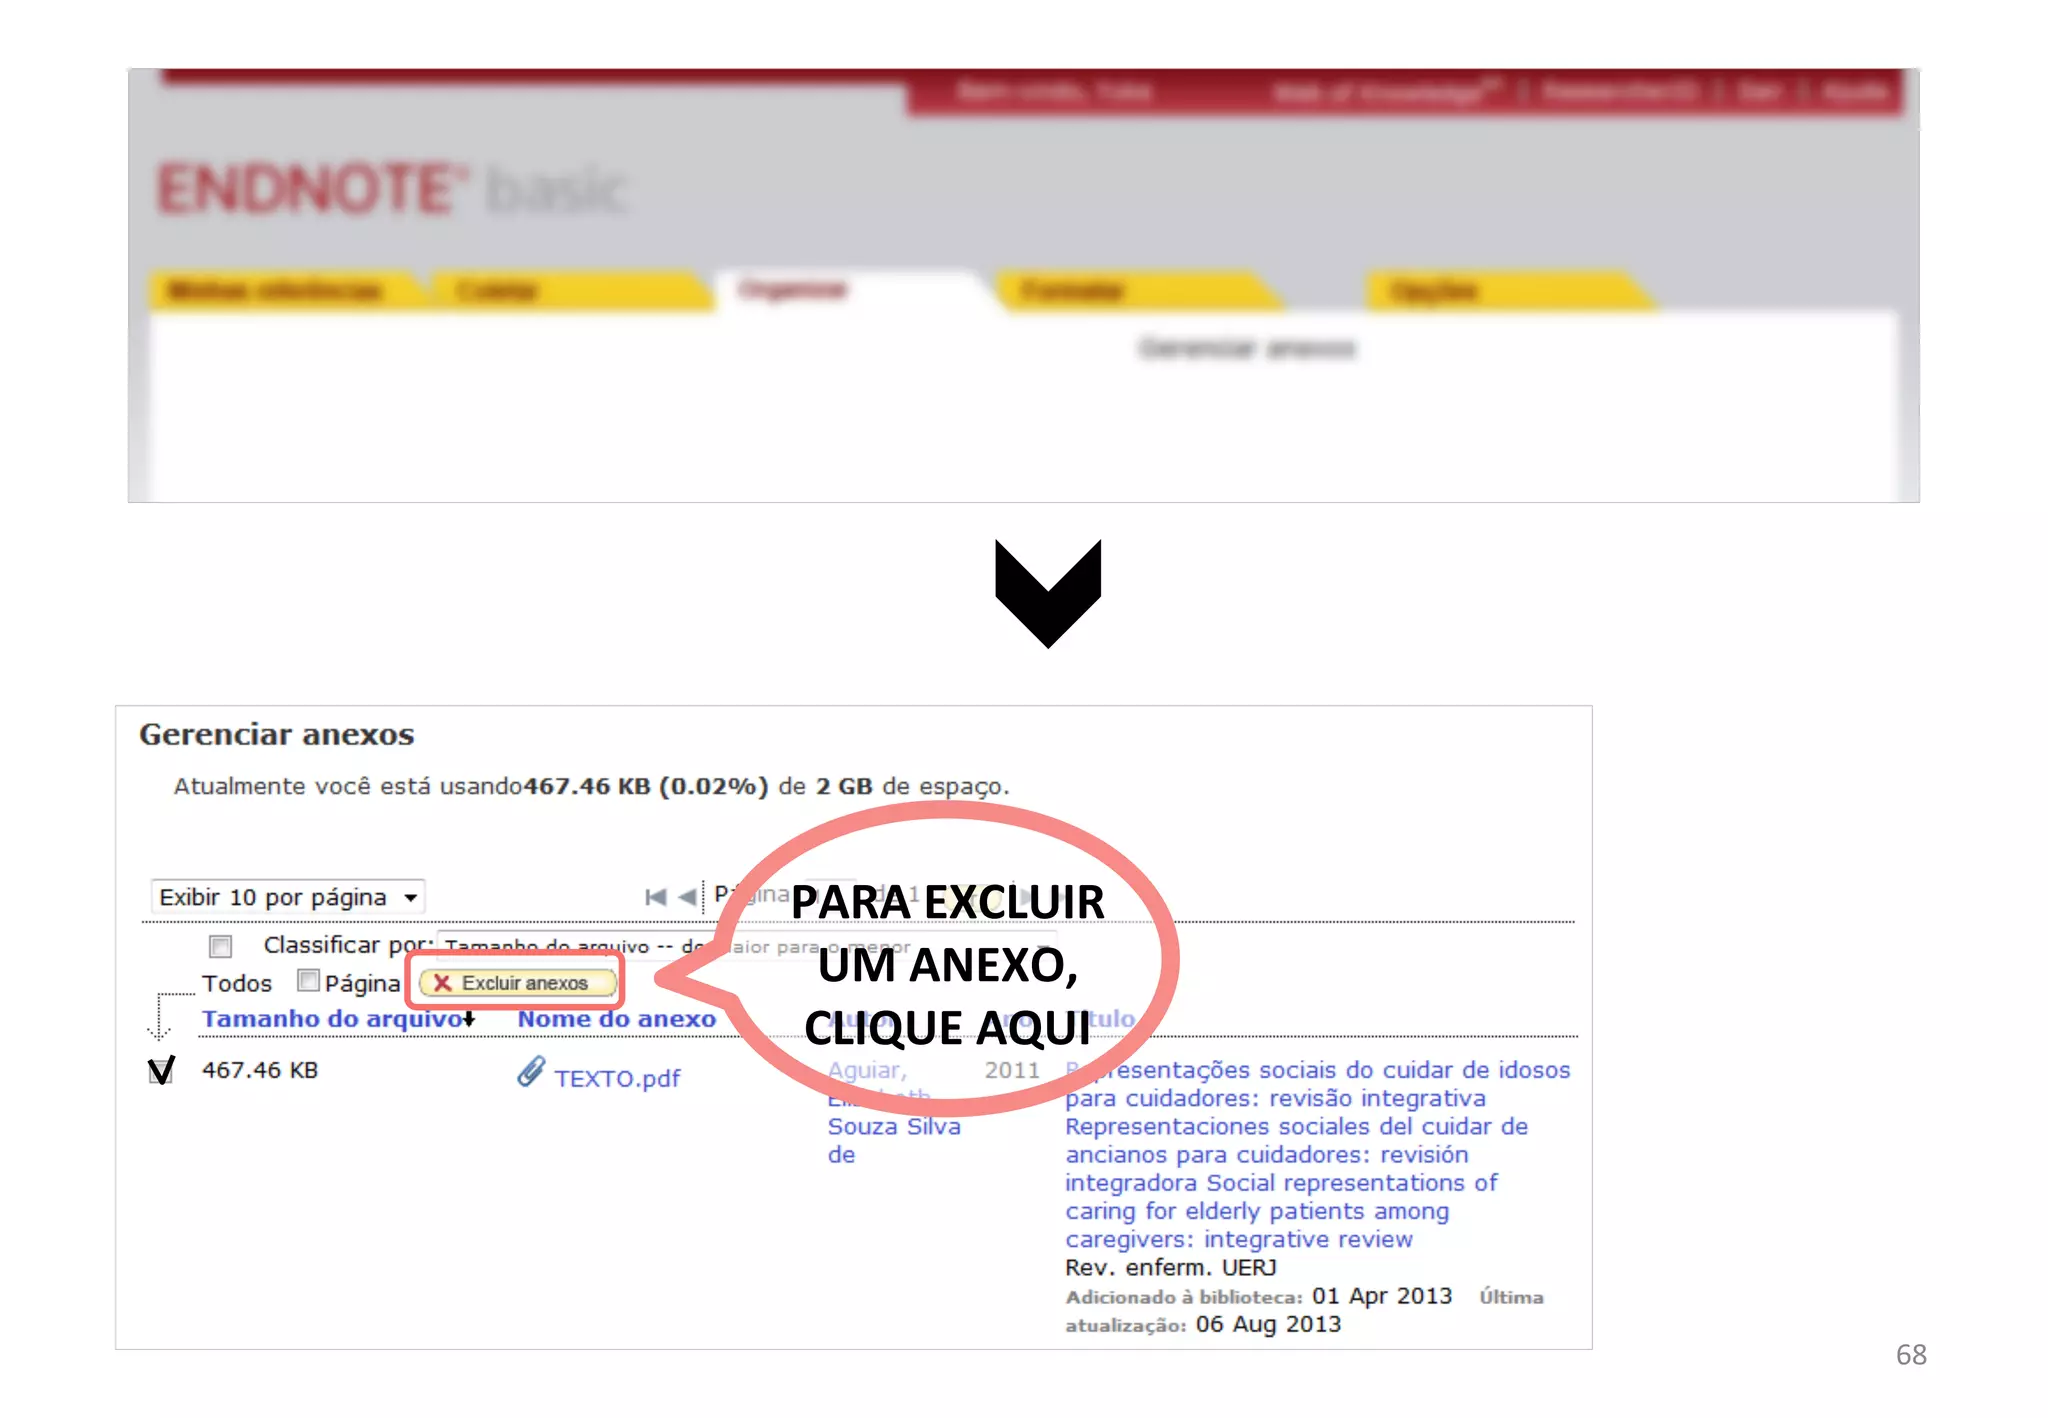Uncheck the 467.46 KB attachment row checkbox
2048x1418 pixels.
(x=161, y=1071)
